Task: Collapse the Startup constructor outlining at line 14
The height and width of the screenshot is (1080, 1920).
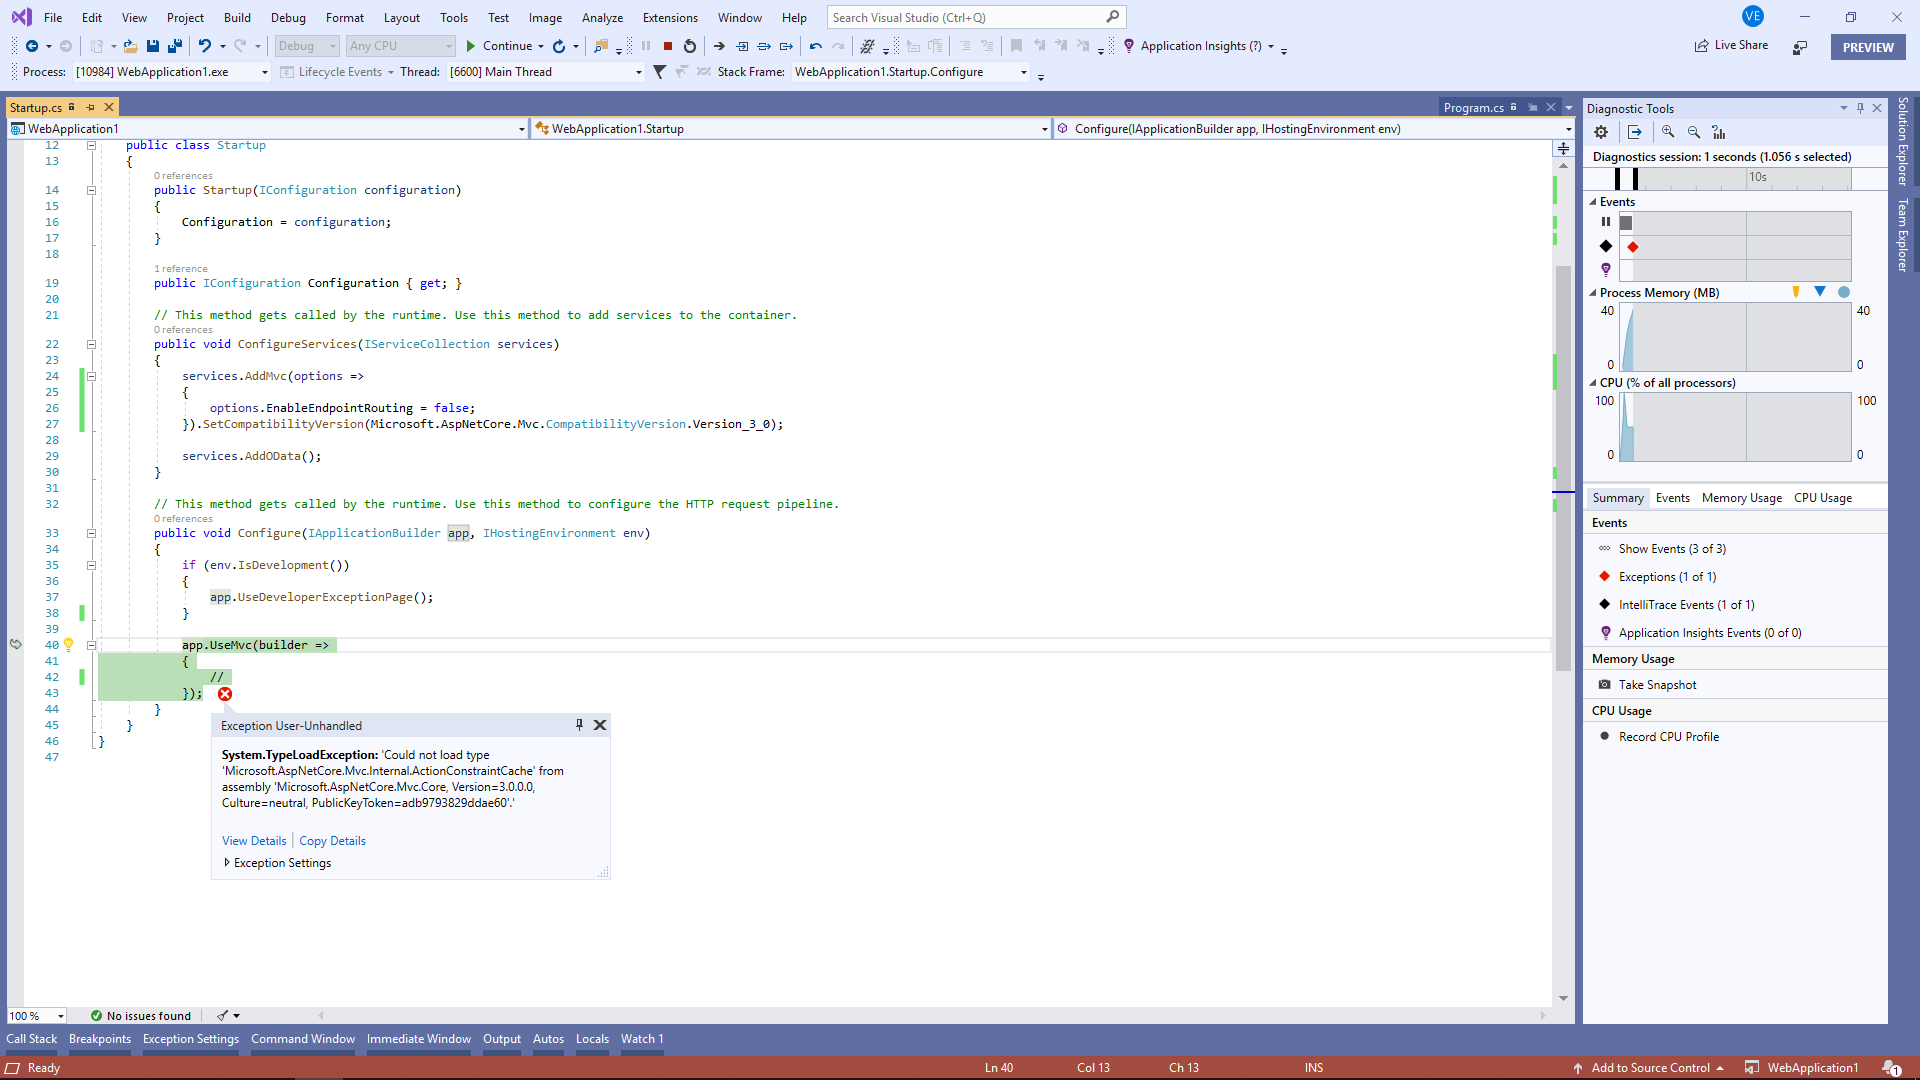Action: pos(91,190)
